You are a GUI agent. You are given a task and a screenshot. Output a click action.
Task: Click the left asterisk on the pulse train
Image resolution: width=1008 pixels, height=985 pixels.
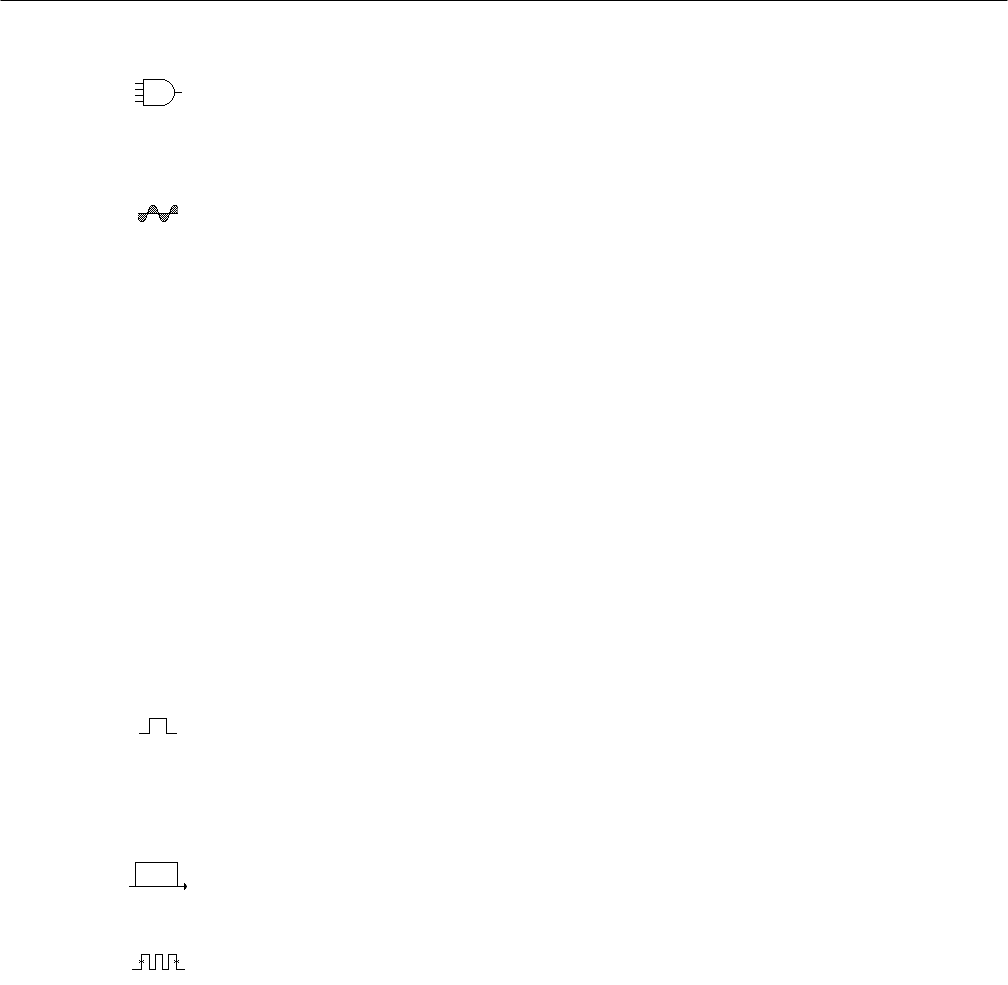point(141,961)
